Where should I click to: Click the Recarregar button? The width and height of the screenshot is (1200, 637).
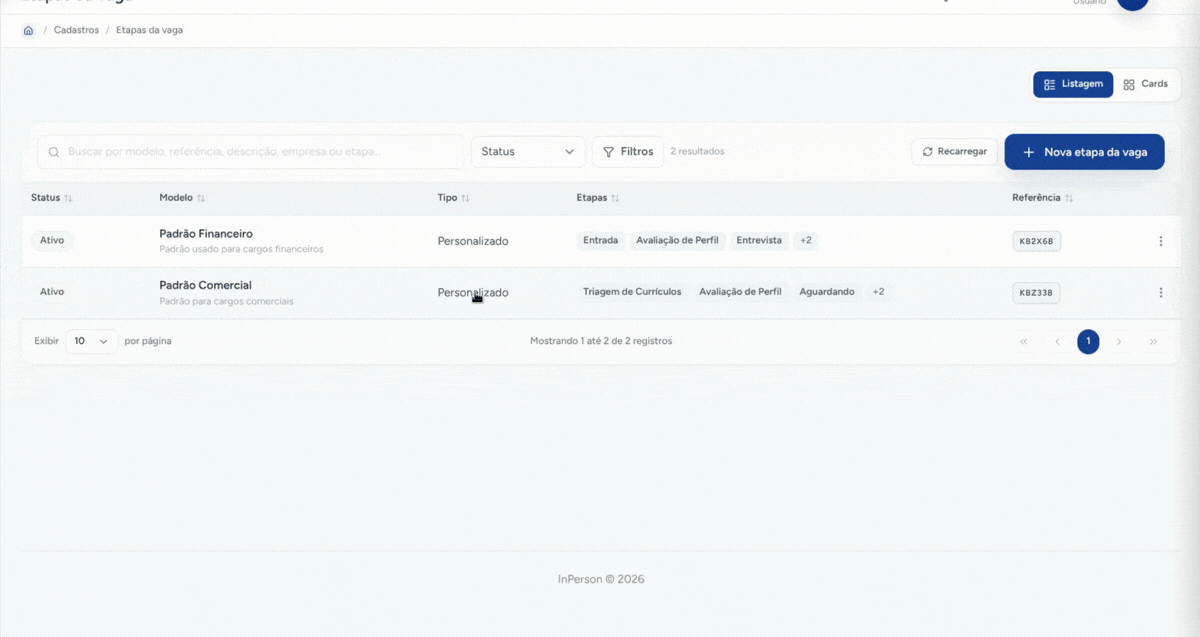(x=955, y=152)
